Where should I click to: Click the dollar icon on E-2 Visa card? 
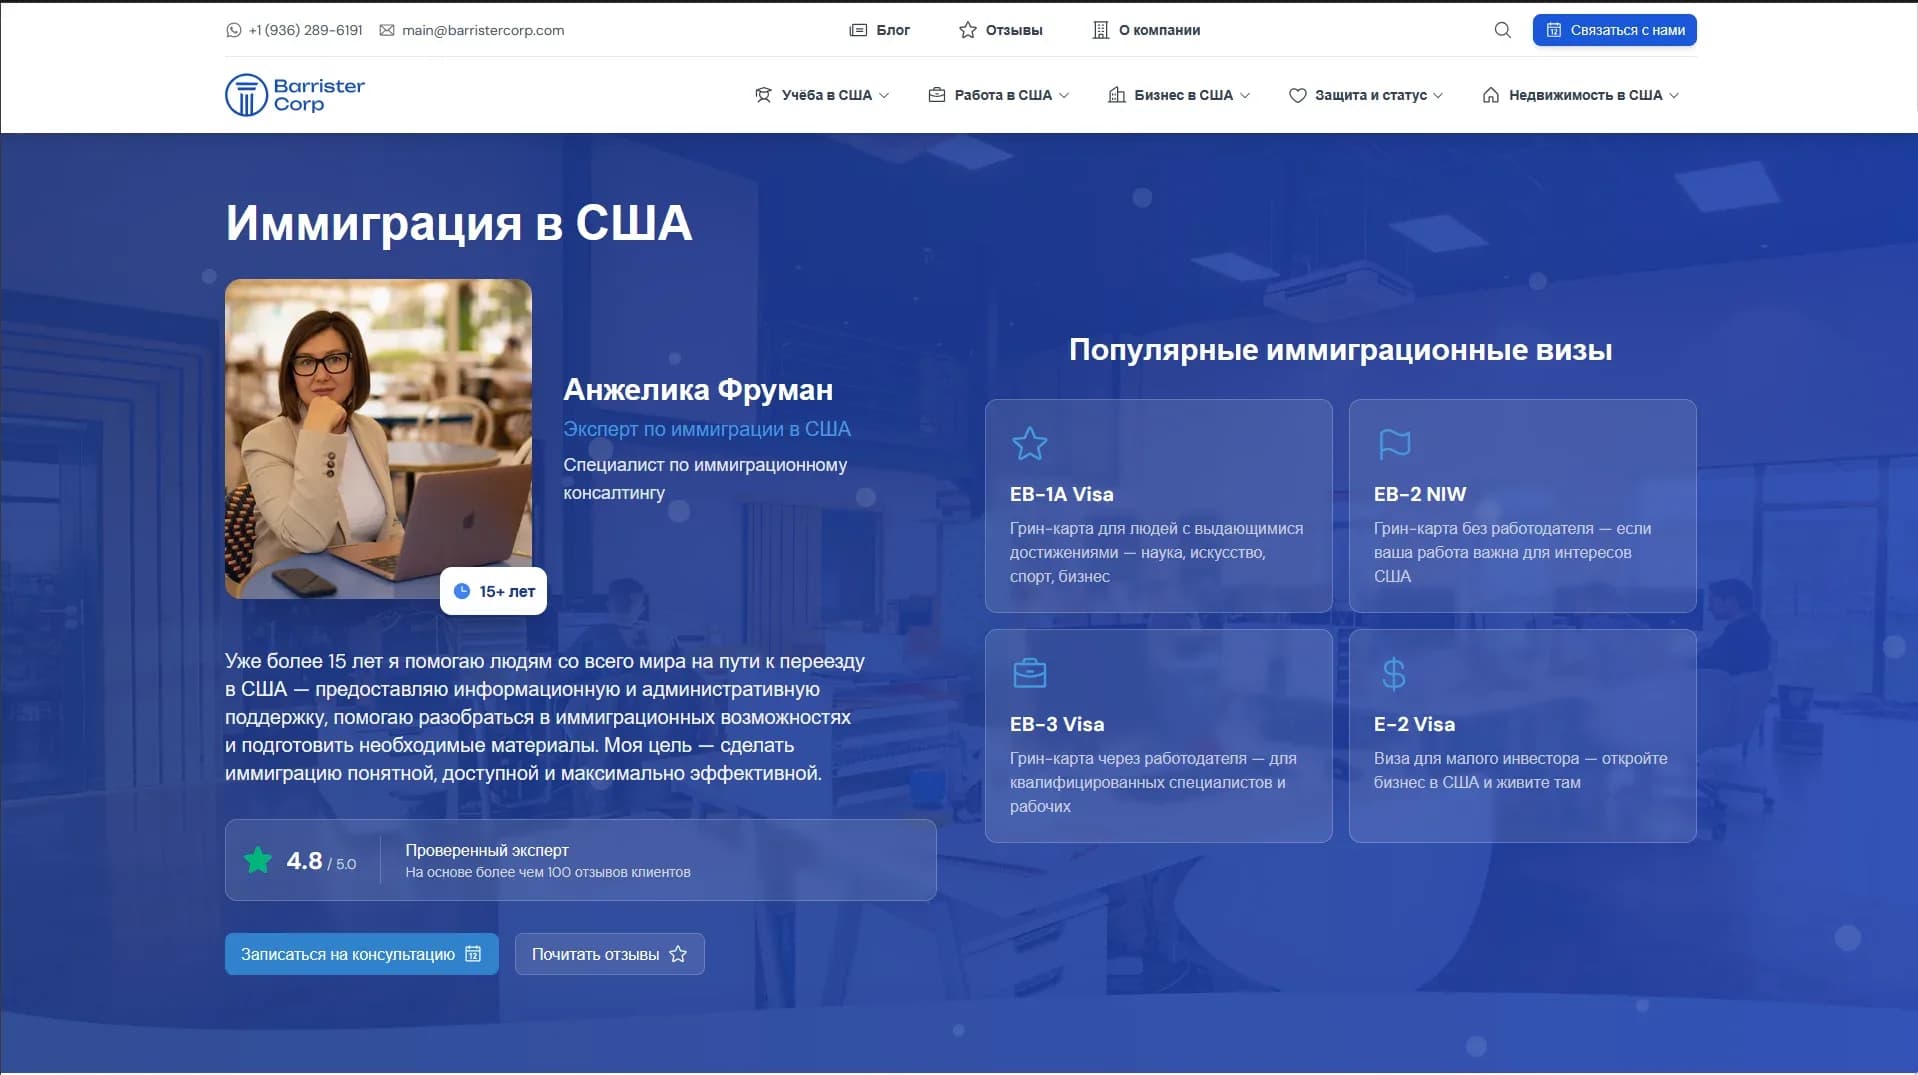coord(1393,674)
